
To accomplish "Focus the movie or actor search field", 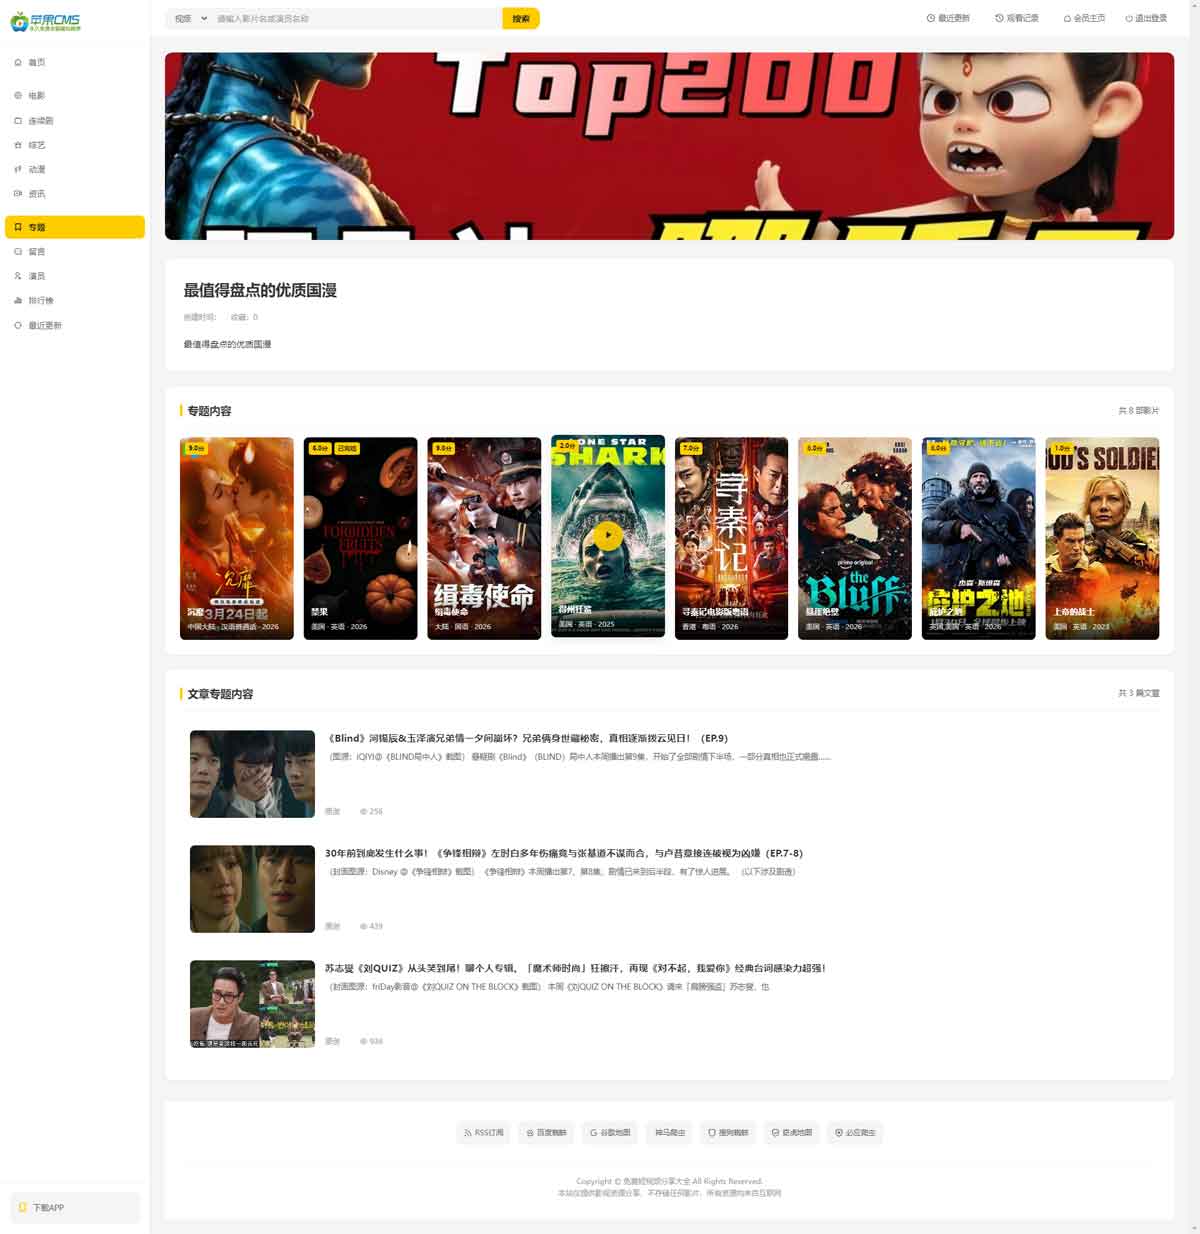I will point(356,18).
